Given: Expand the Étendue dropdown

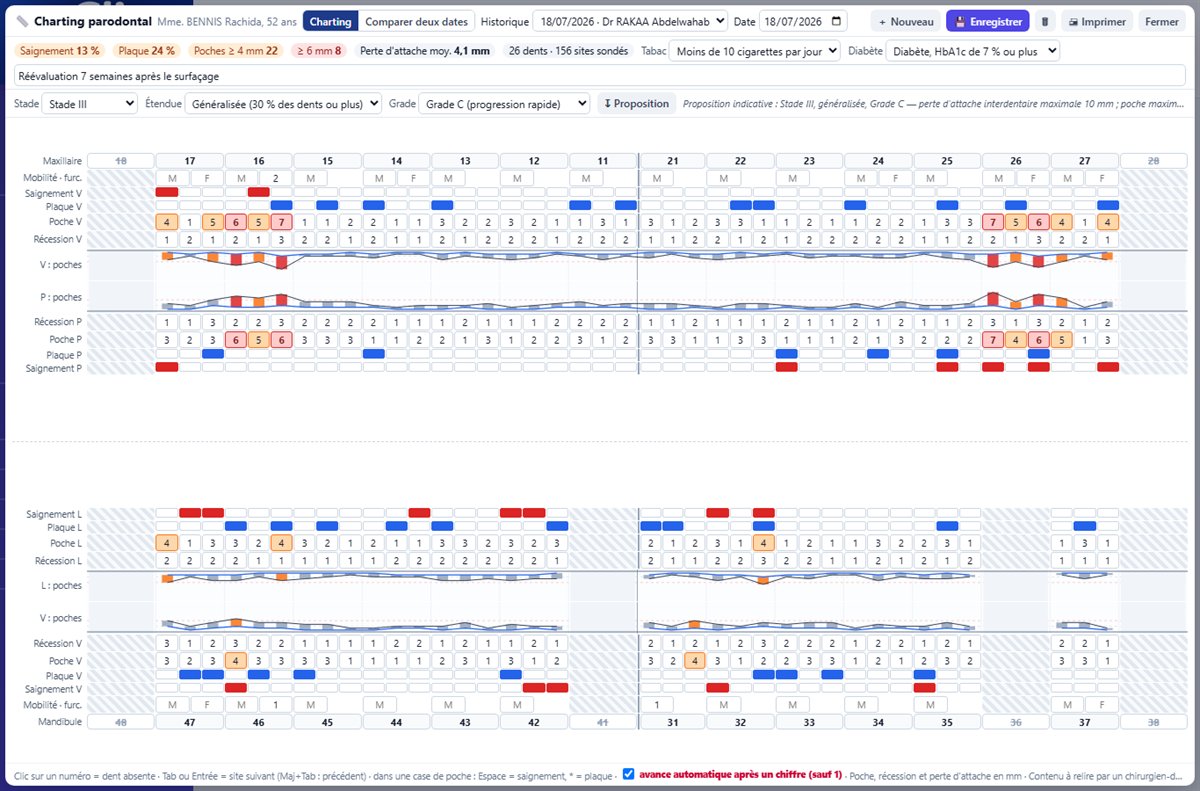Looking at the screenshot, I should point(284,103).
